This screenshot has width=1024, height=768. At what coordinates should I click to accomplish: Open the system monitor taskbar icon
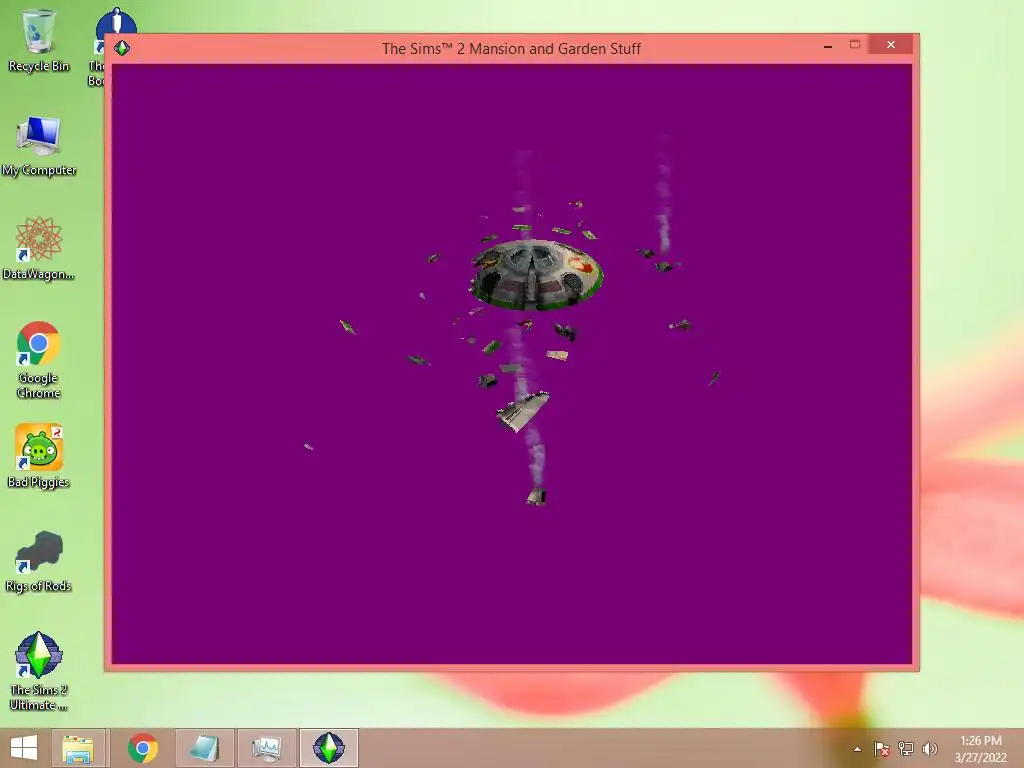(266, 748)
